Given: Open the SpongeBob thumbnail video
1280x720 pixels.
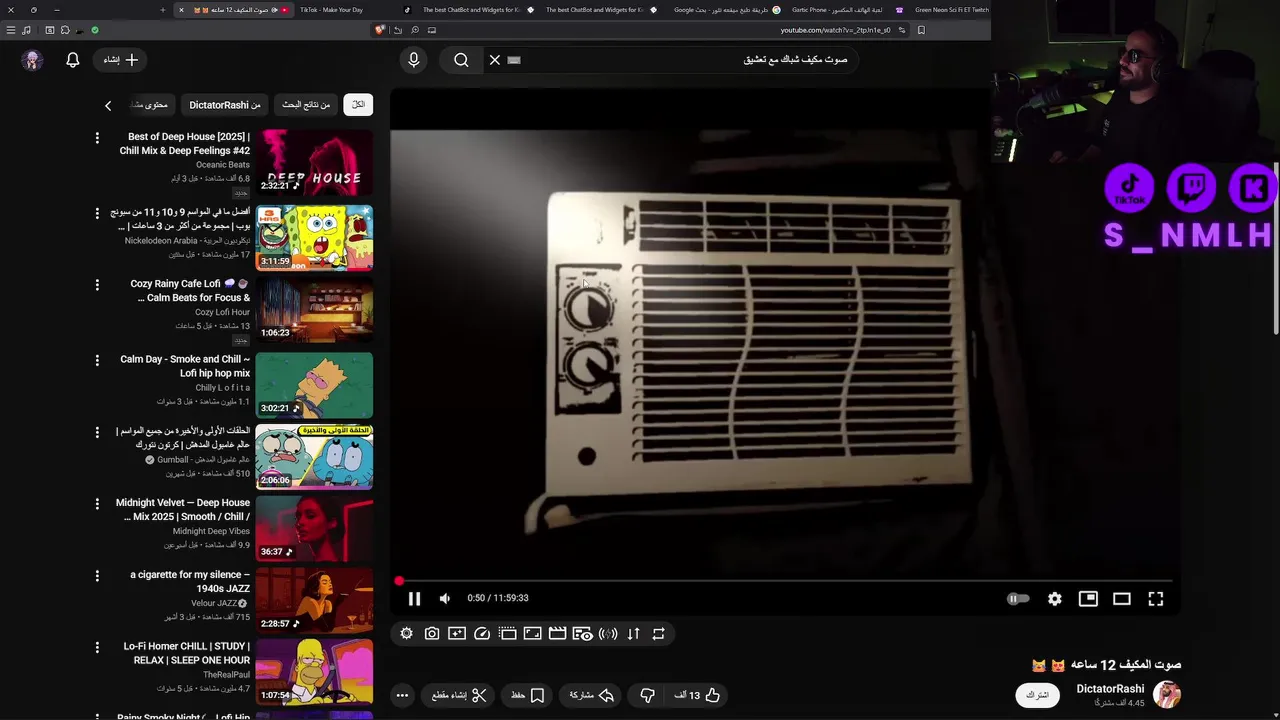Looking at the screenshot, I should (x=314, y=238).
